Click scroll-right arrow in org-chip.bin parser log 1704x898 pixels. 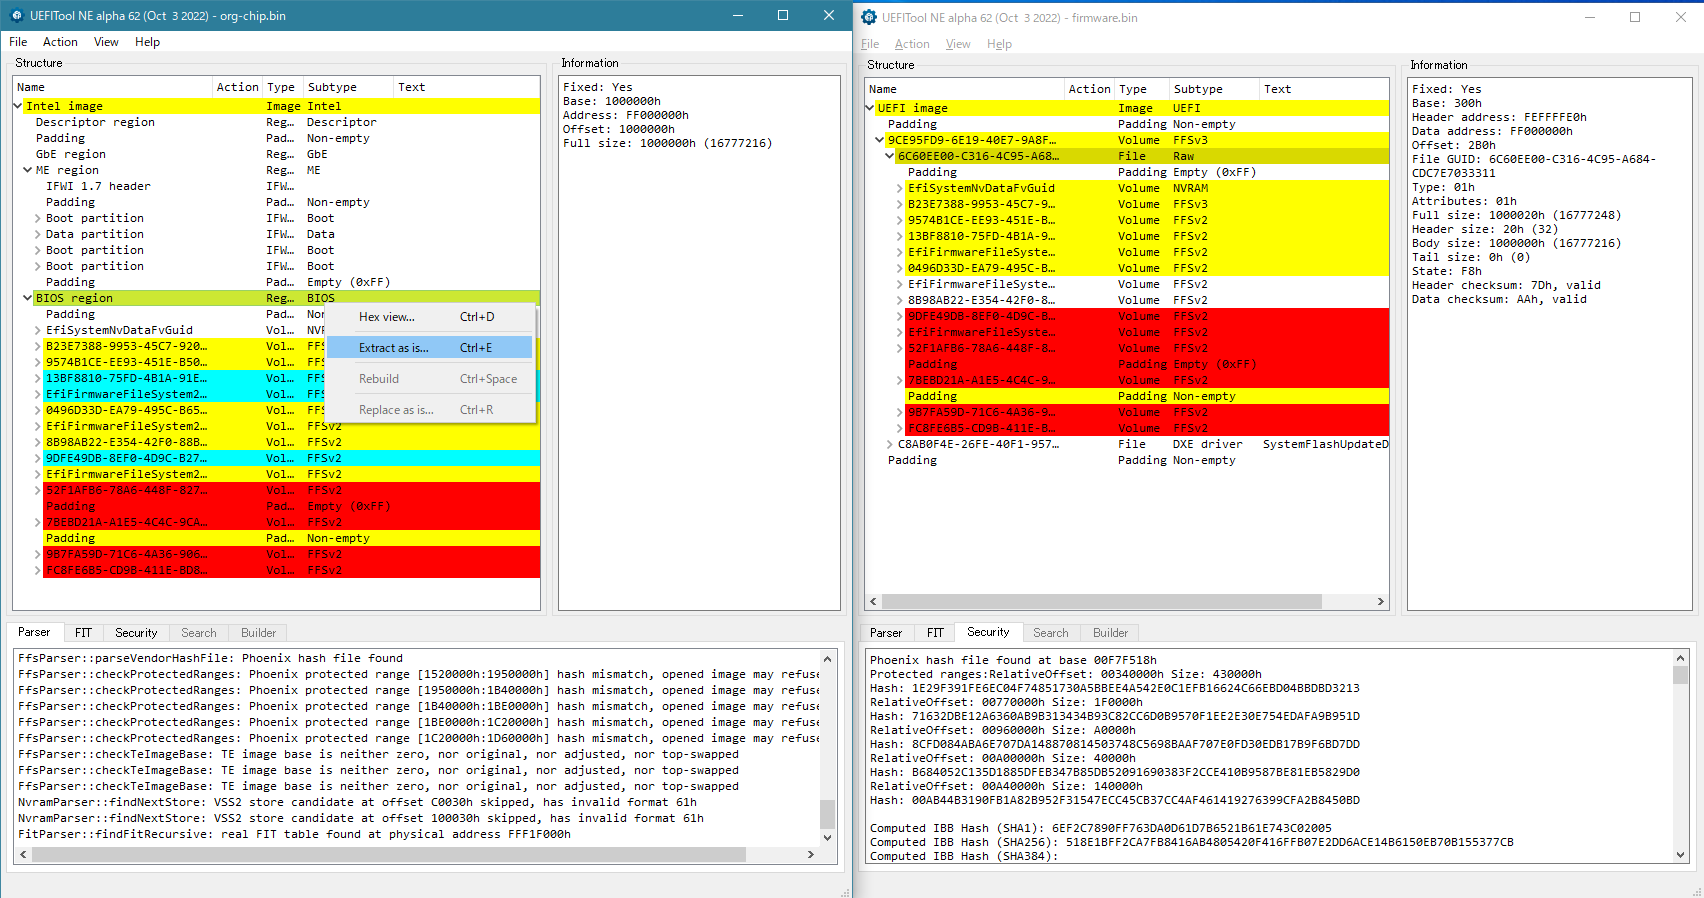coord(811,855)
